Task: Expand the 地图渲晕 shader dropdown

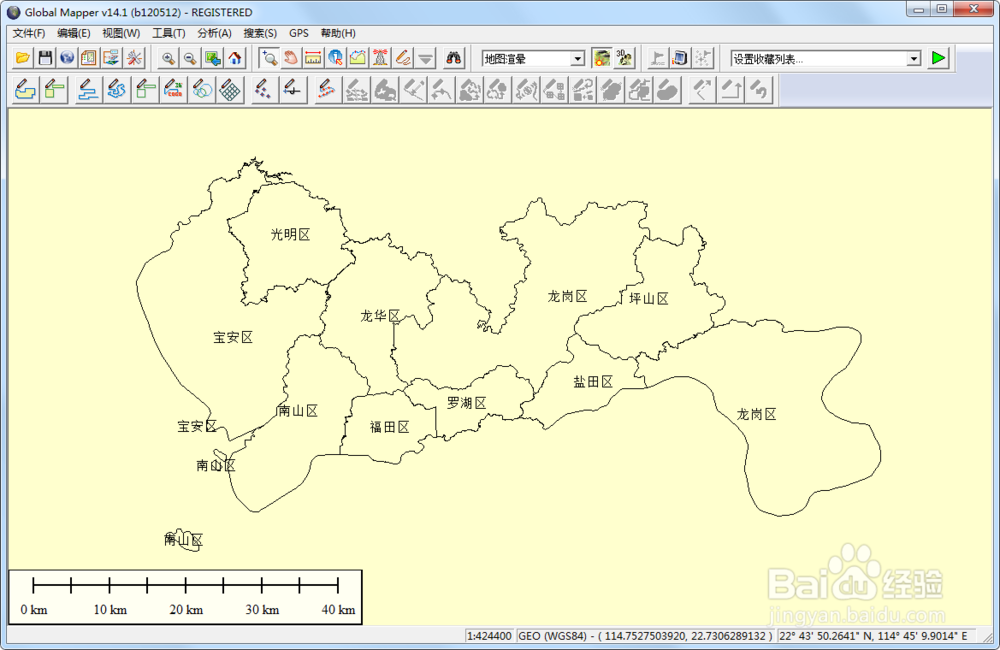Action: 577,59
